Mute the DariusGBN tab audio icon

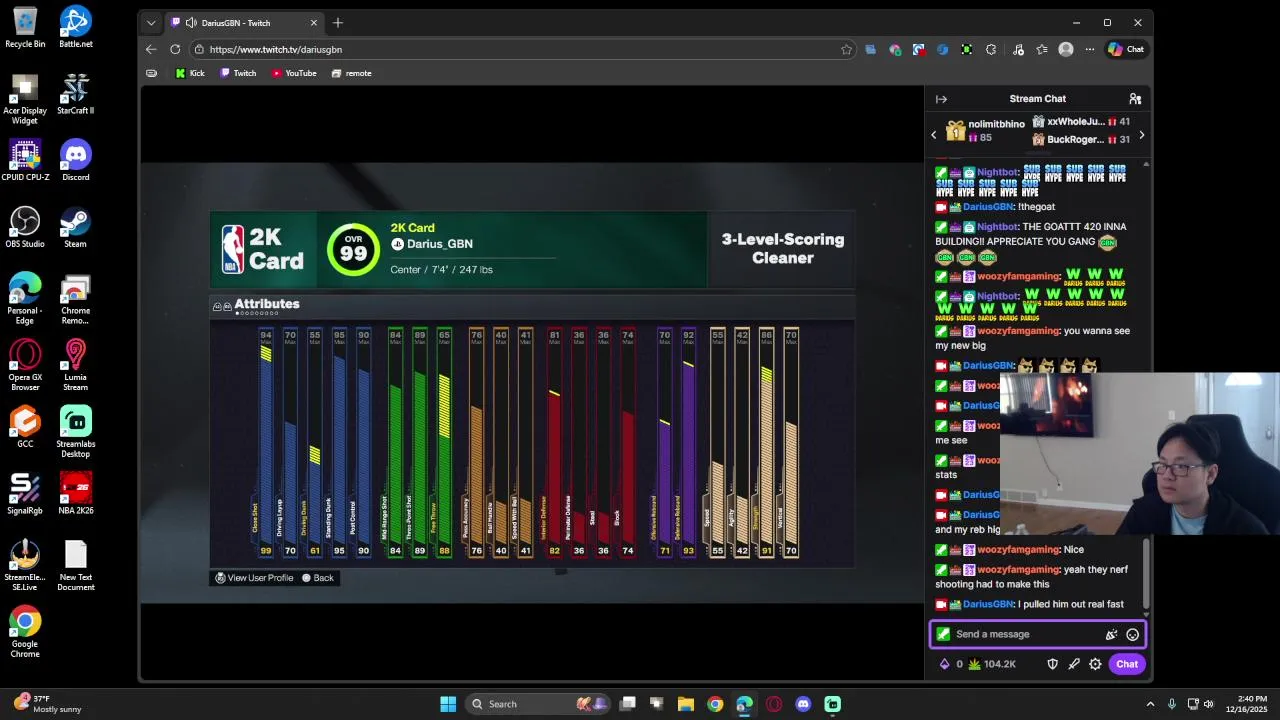[191, 22]
